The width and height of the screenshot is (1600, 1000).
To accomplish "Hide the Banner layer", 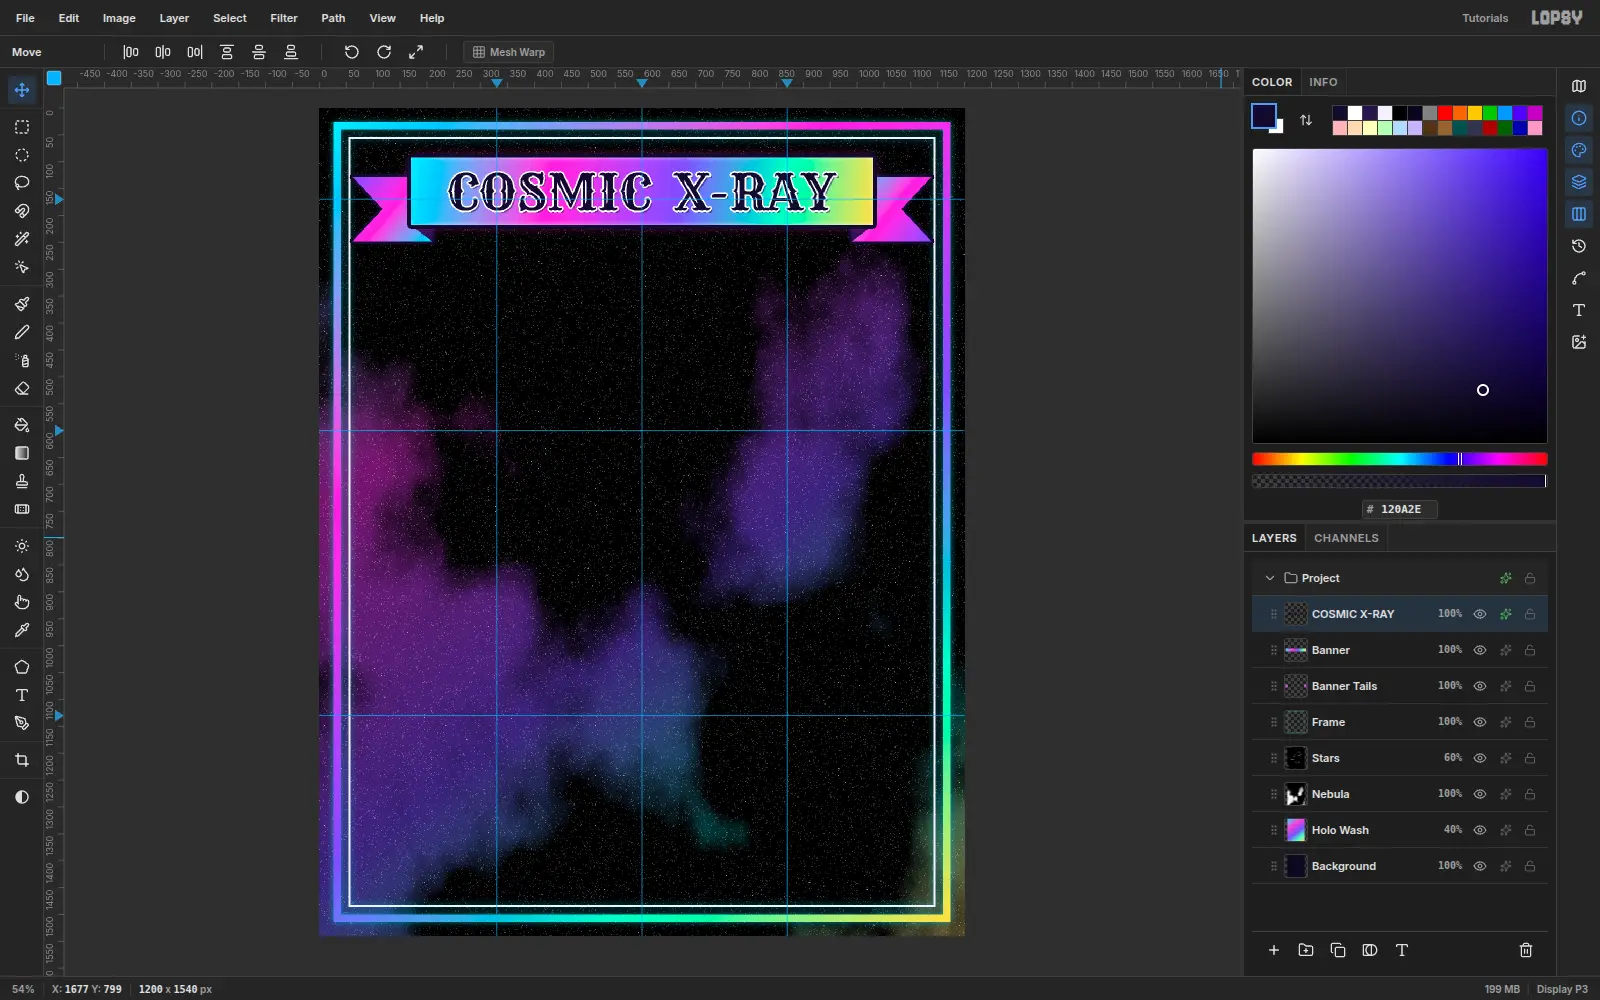I will (1480, 650).
